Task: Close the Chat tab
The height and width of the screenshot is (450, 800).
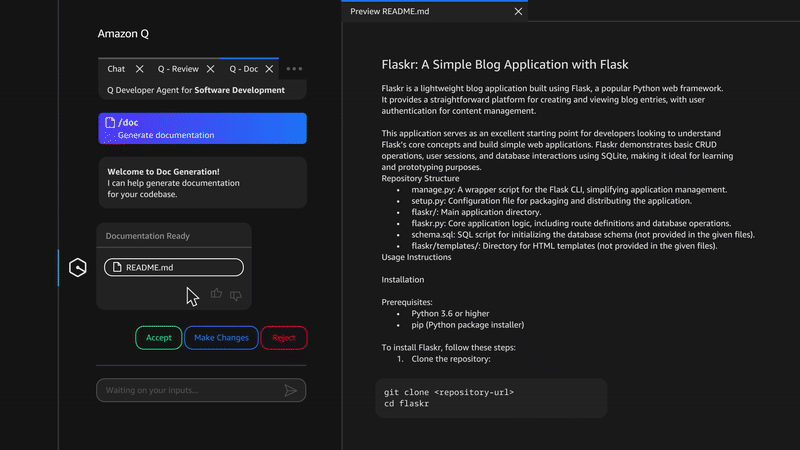Action: click(139, 69)
